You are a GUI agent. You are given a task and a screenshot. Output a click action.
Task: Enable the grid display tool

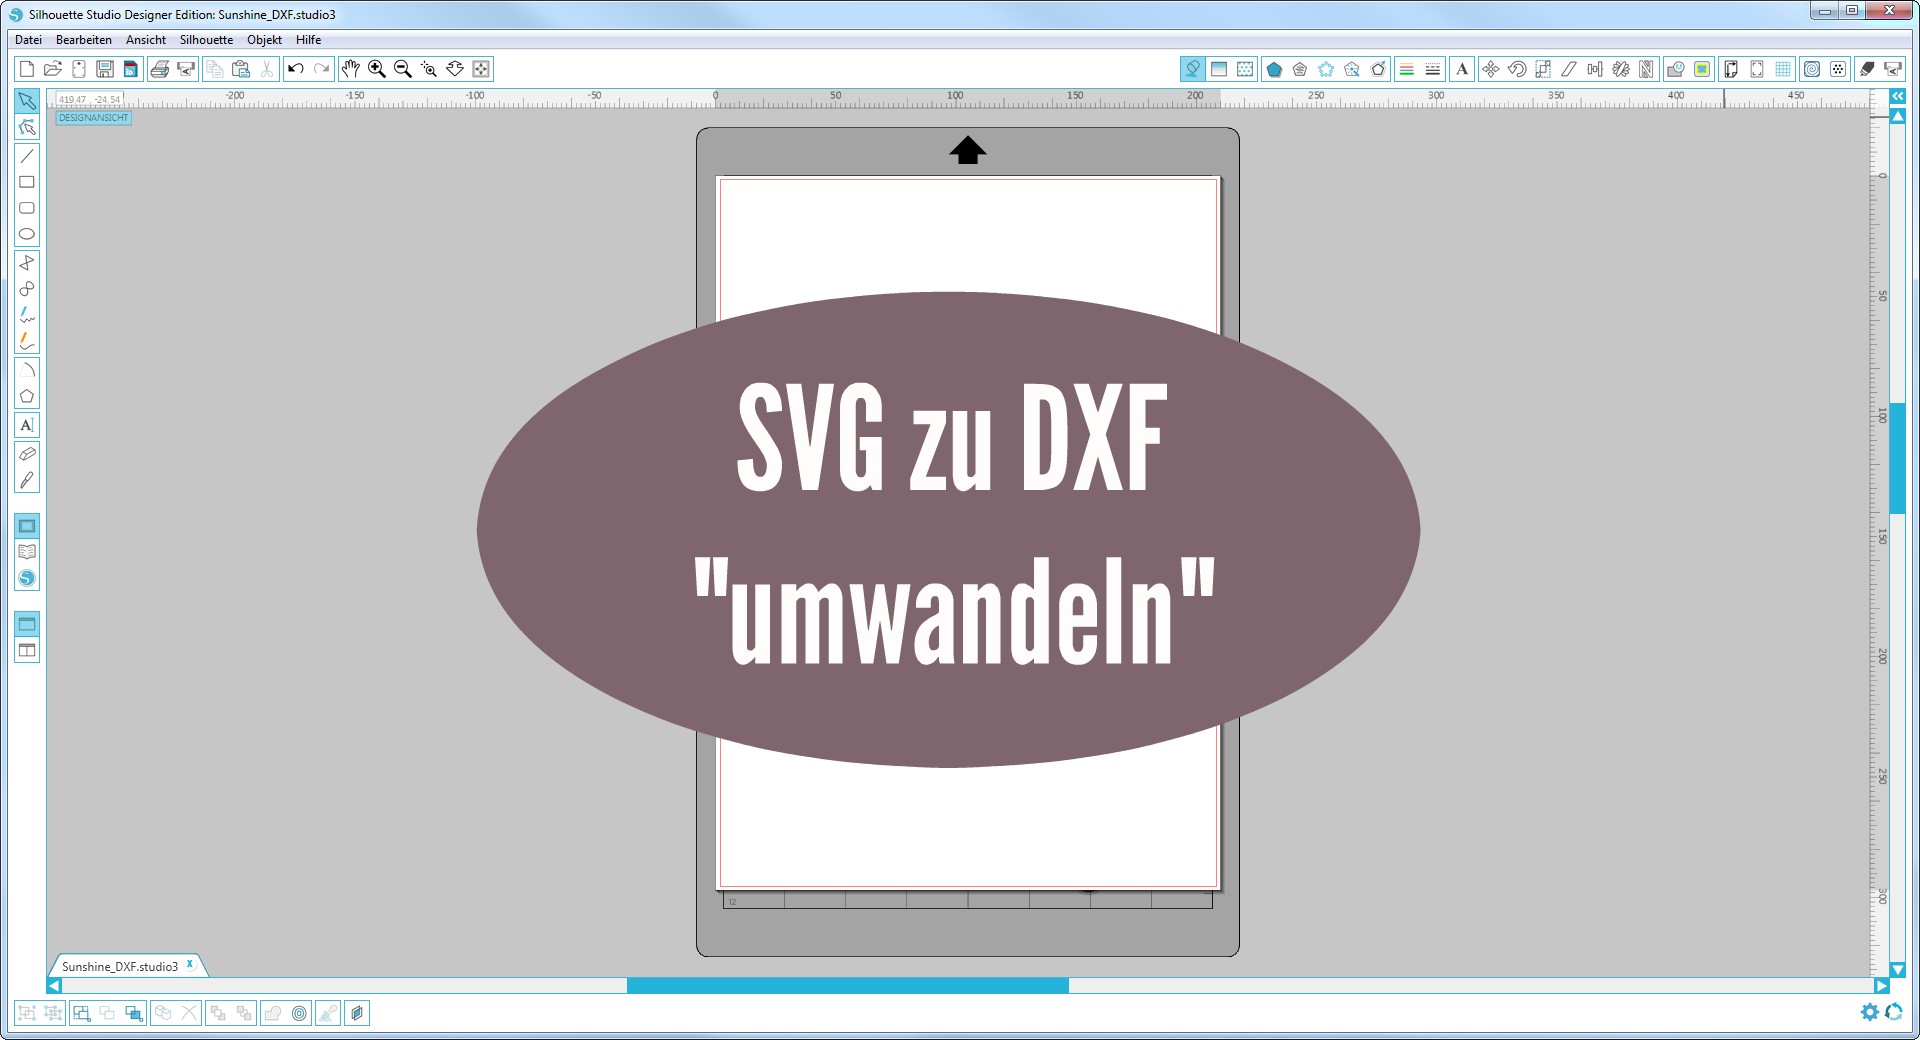[1781, 69]
